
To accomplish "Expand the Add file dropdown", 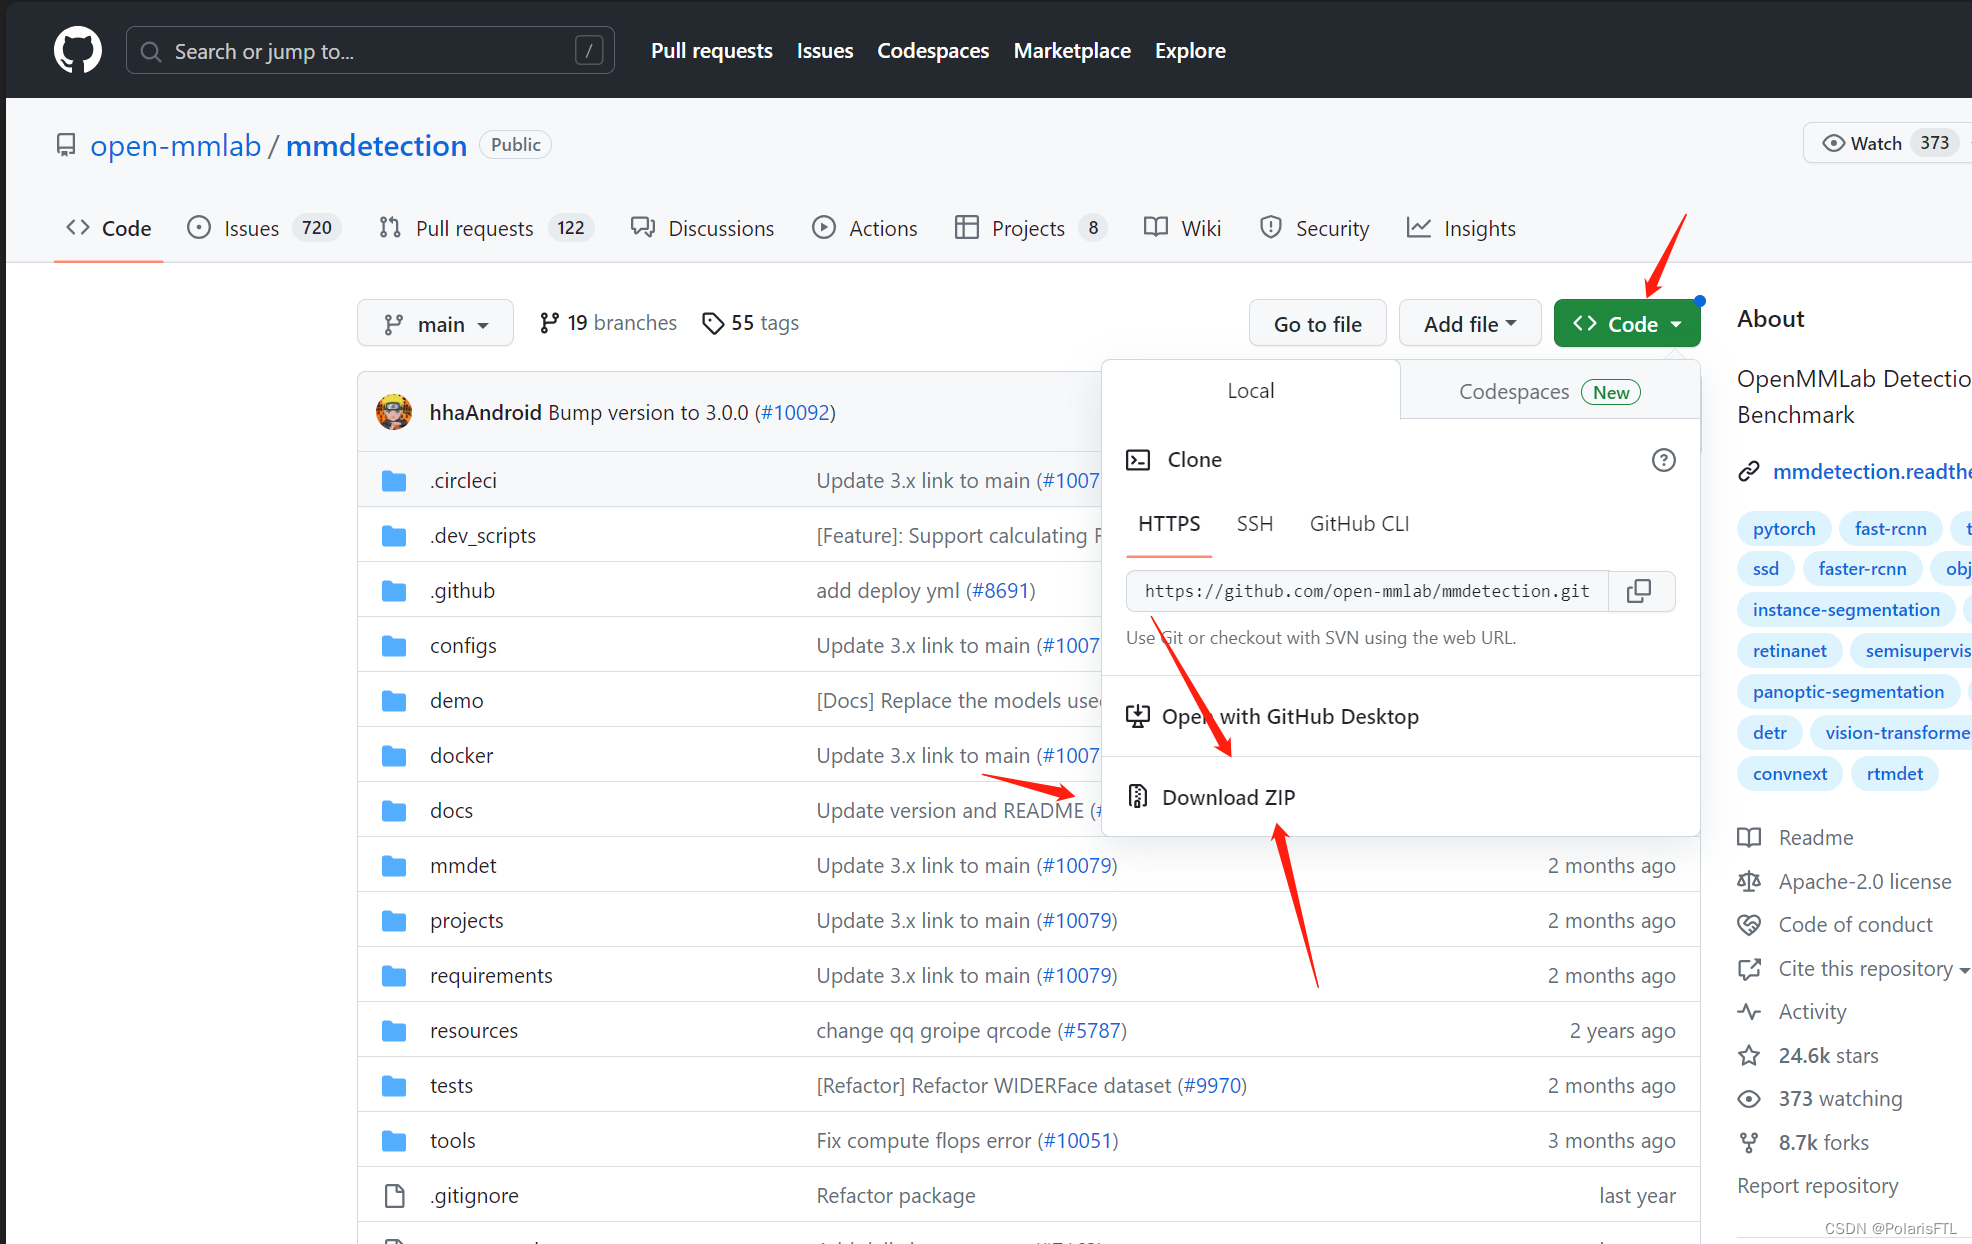I will [1469, 324].
